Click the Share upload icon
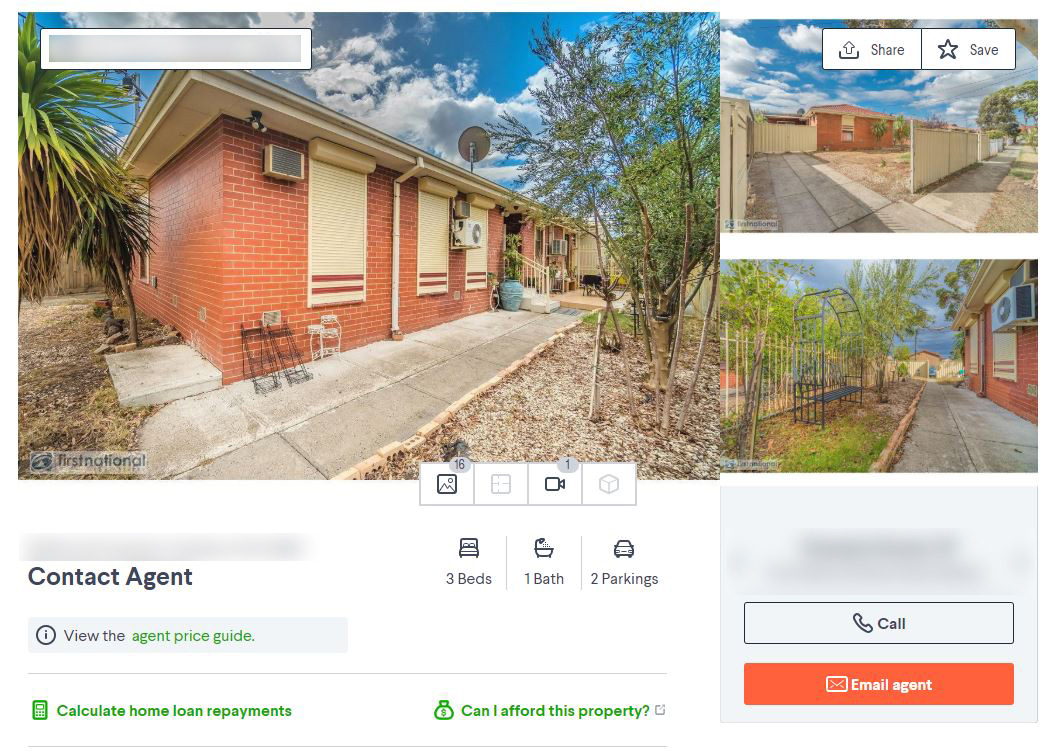 [849, 50]
